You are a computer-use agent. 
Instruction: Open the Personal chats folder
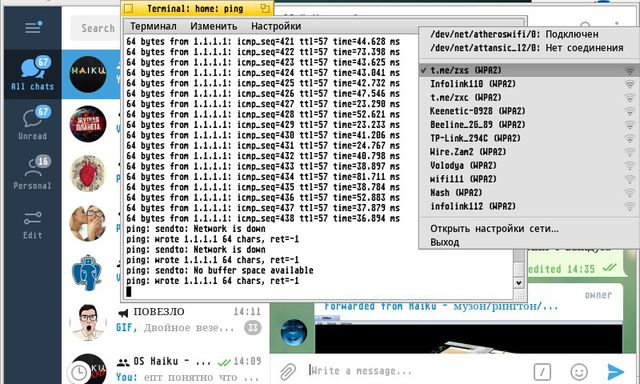33,173
